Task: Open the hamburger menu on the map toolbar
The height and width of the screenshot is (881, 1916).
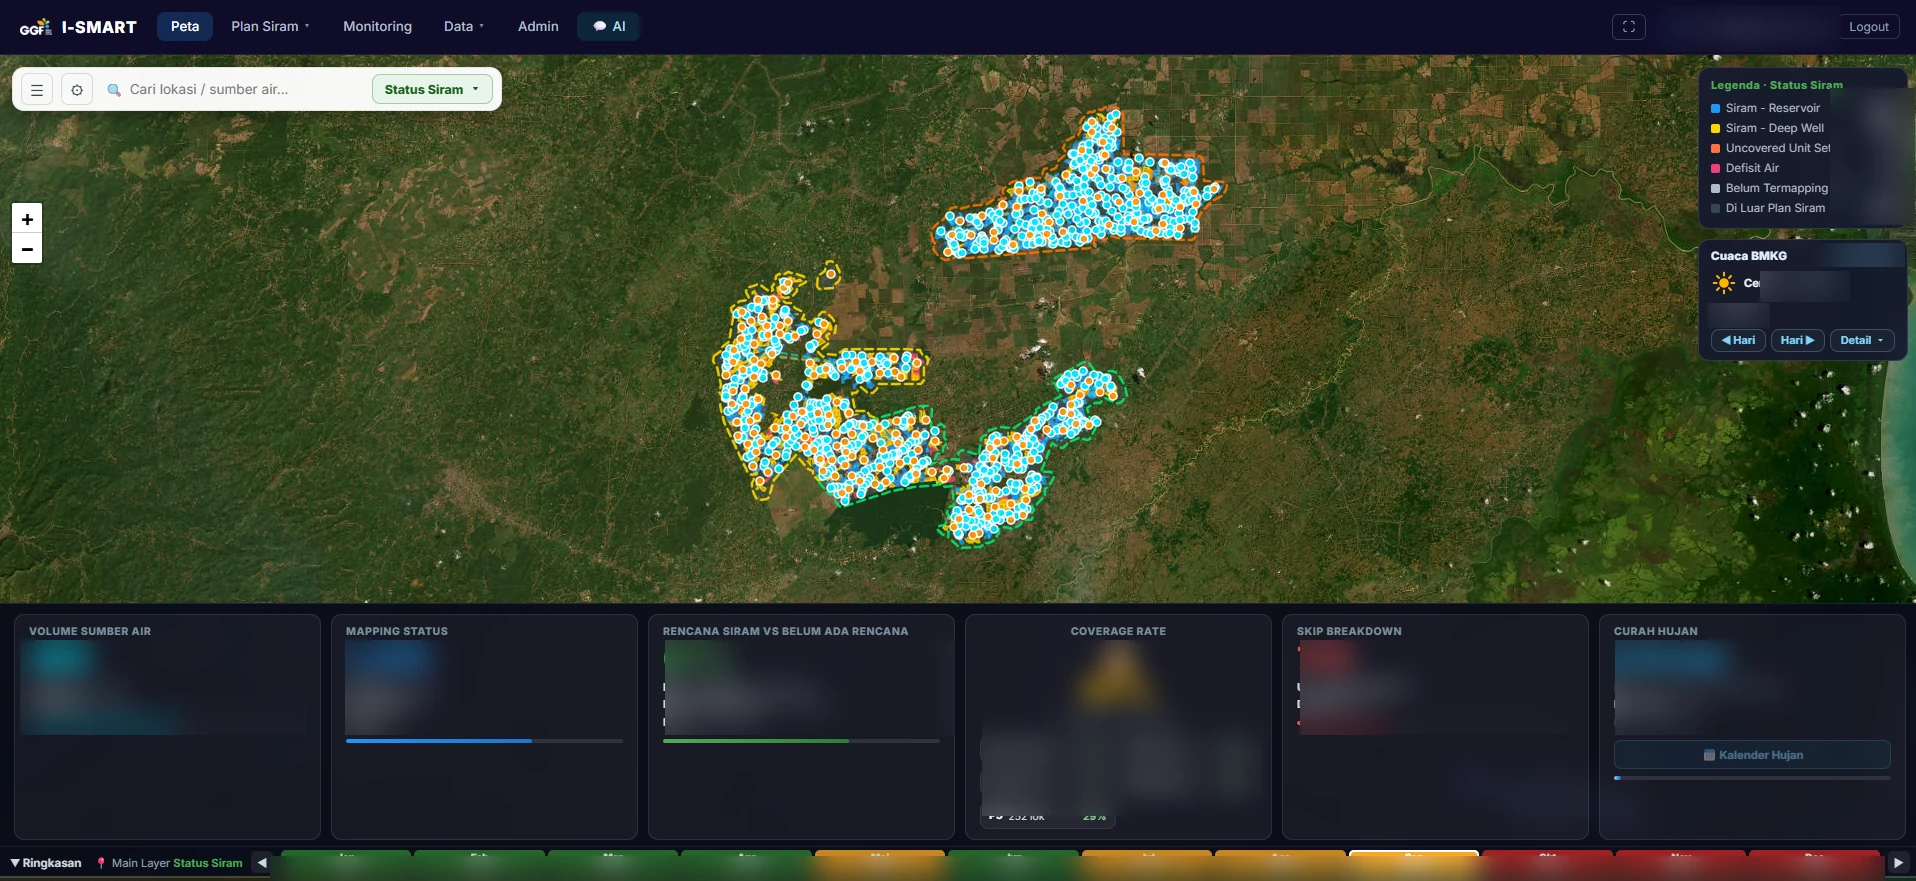Action: pos(37,90)
